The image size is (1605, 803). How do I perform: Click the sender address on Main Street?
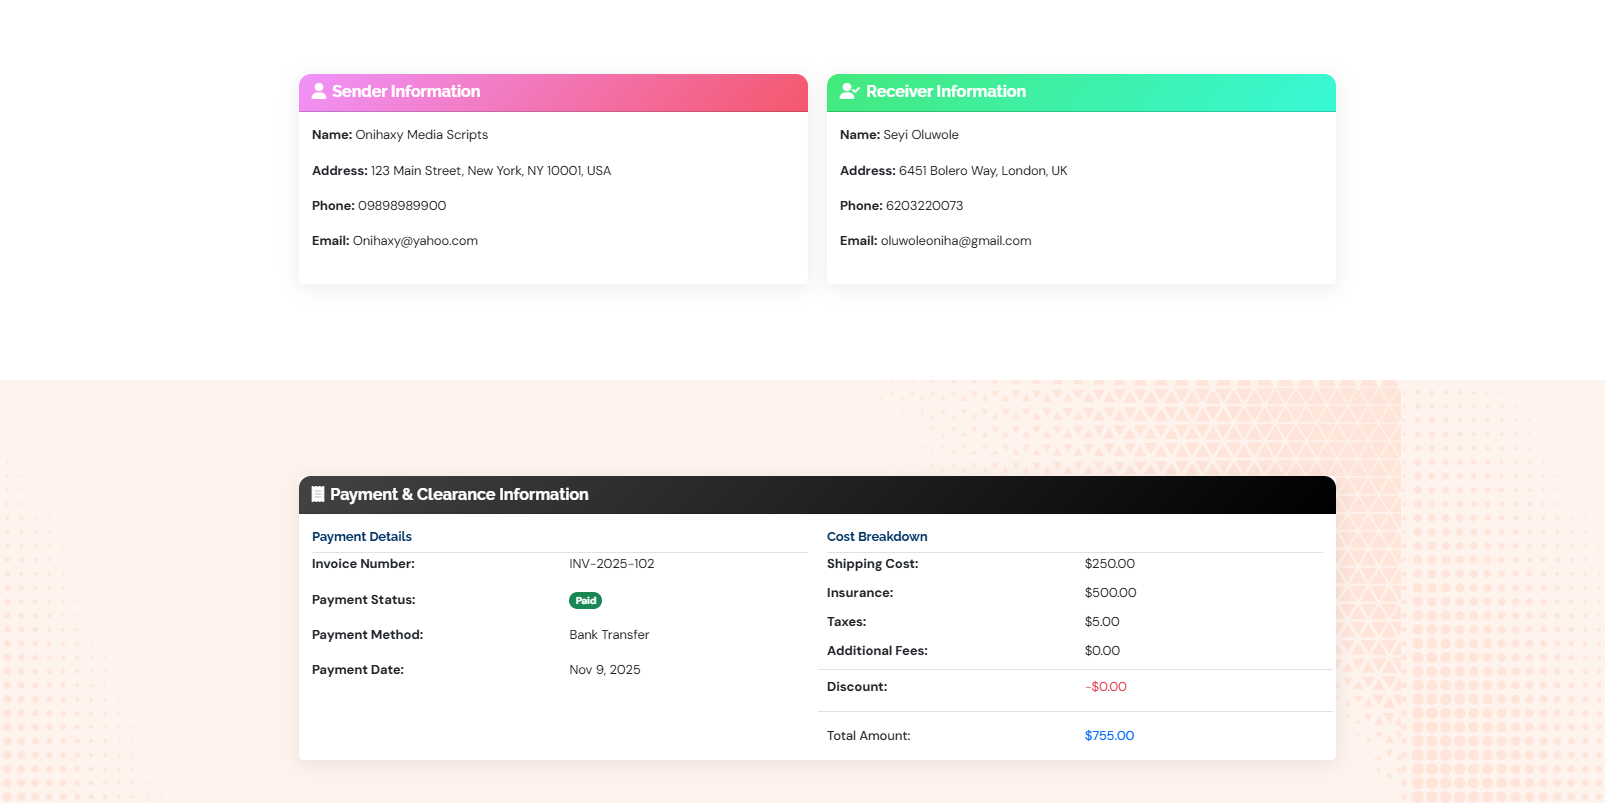(x=490, y=171)
